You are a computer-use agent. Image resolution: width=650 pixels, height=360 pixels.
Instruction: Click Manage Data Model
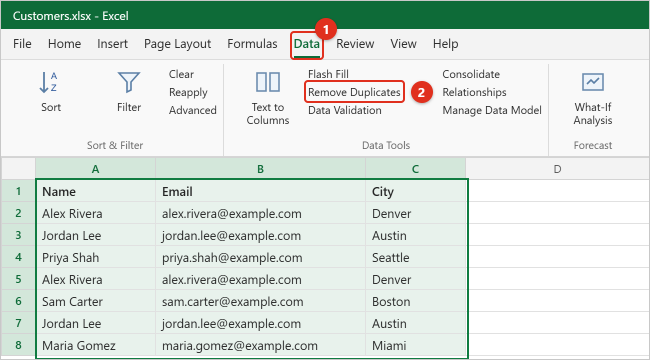pyautogui.click(x=492, y=110)
